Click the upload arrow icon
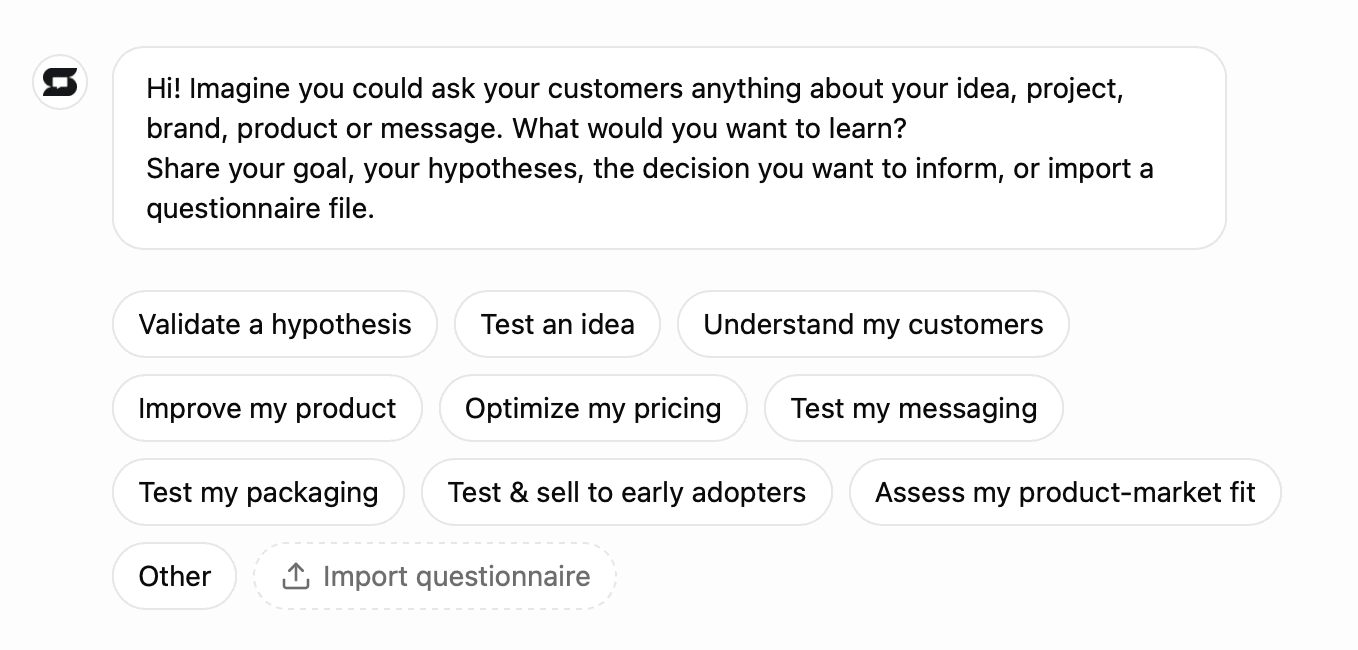The height and width of the screenshot is (650, 1358). (295, 576)
